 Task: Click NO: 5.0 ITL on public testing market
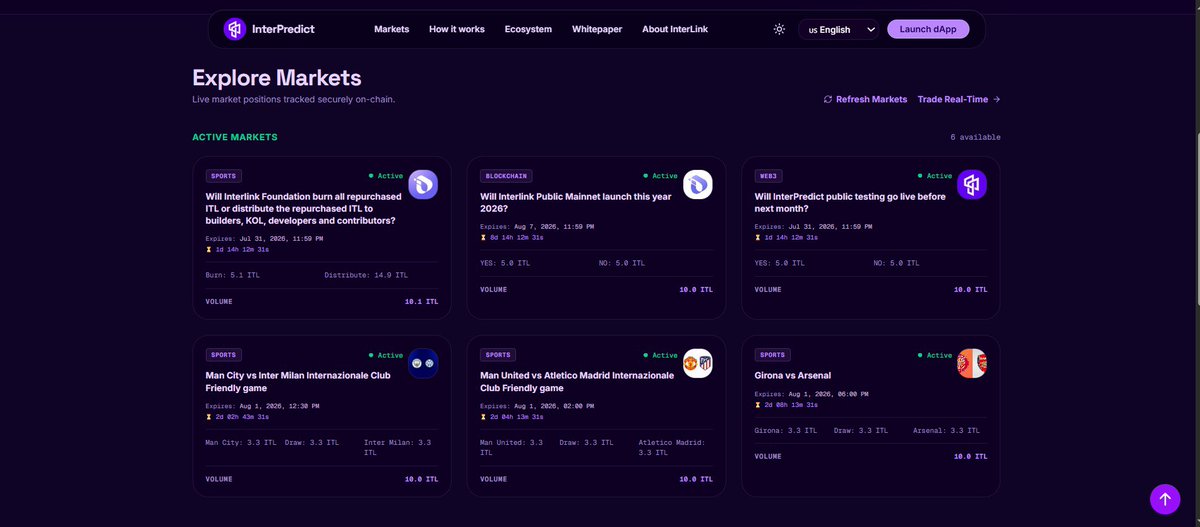(x=896, y=263)
